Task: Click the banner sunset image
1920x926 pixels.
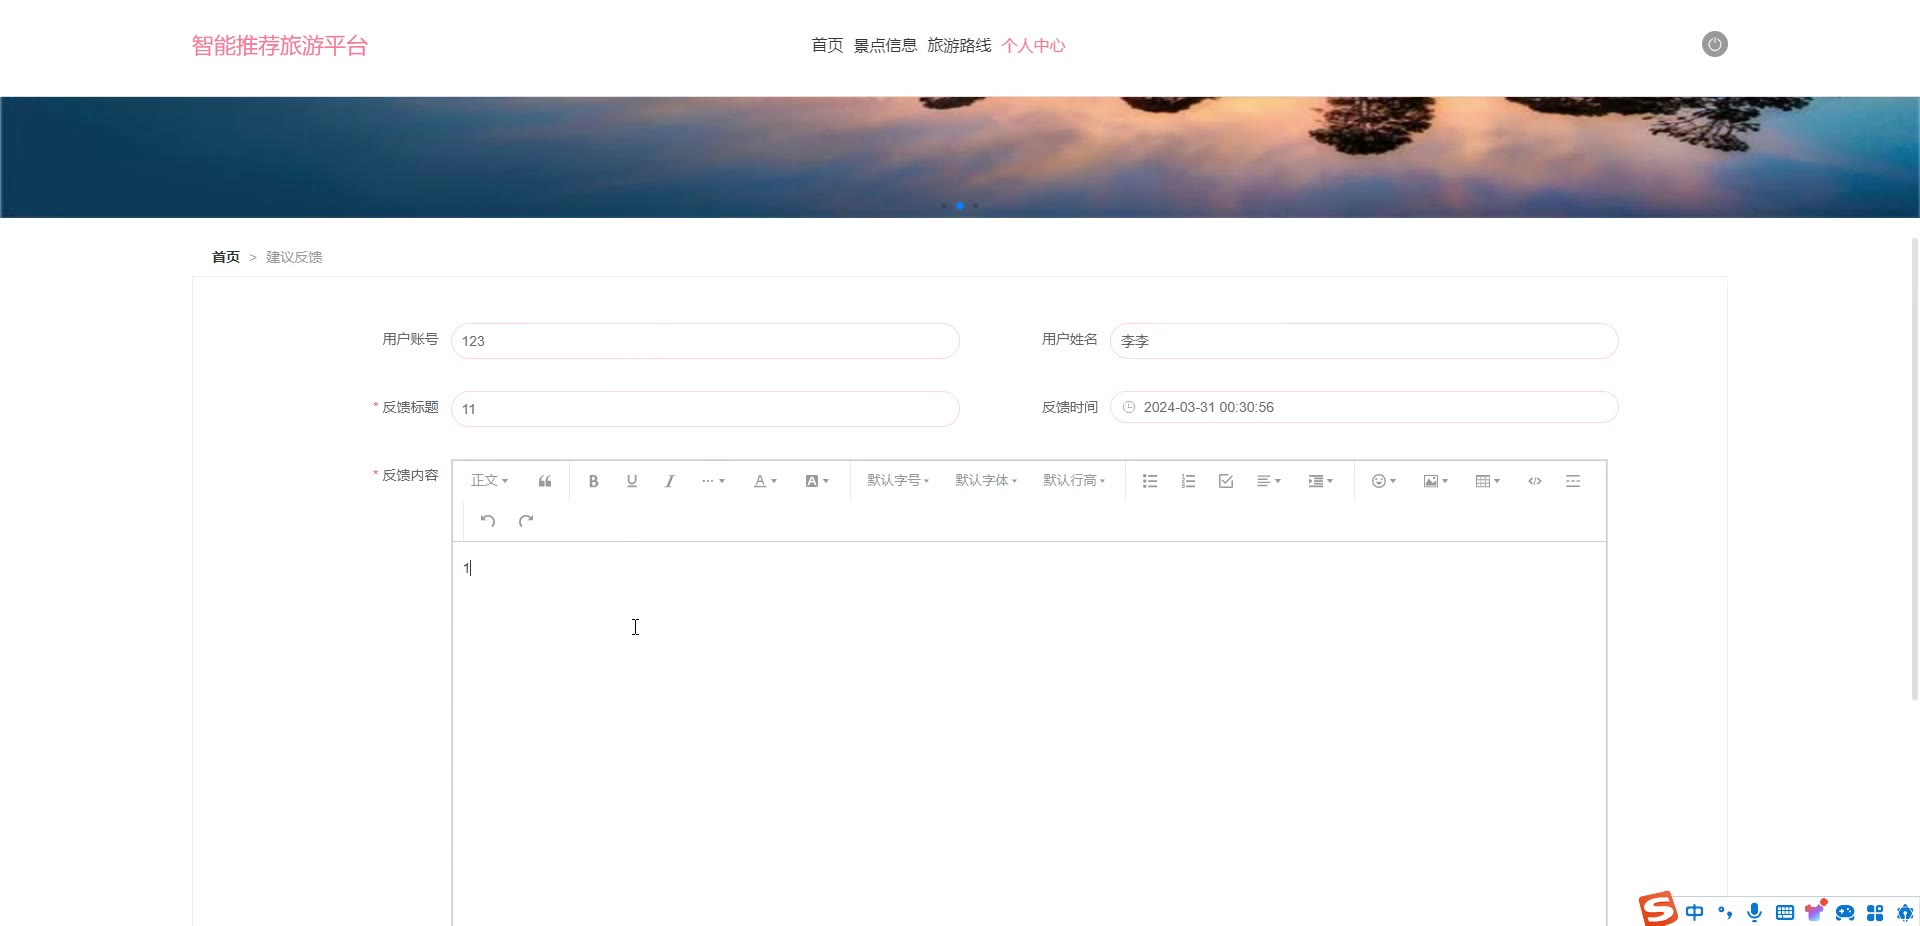Action: 960,157
